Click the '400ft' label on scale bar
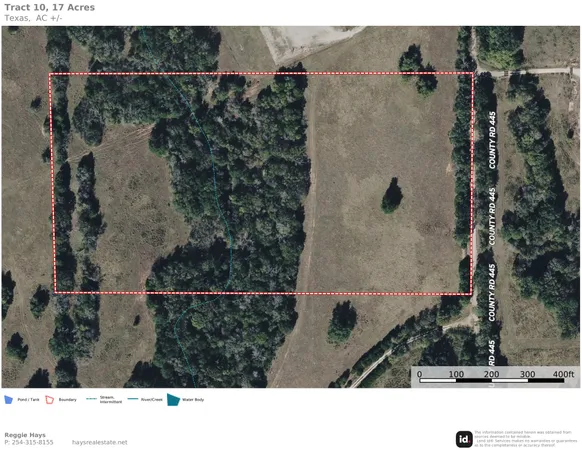Screen dimensions: 582x450 tap(563, 374)
